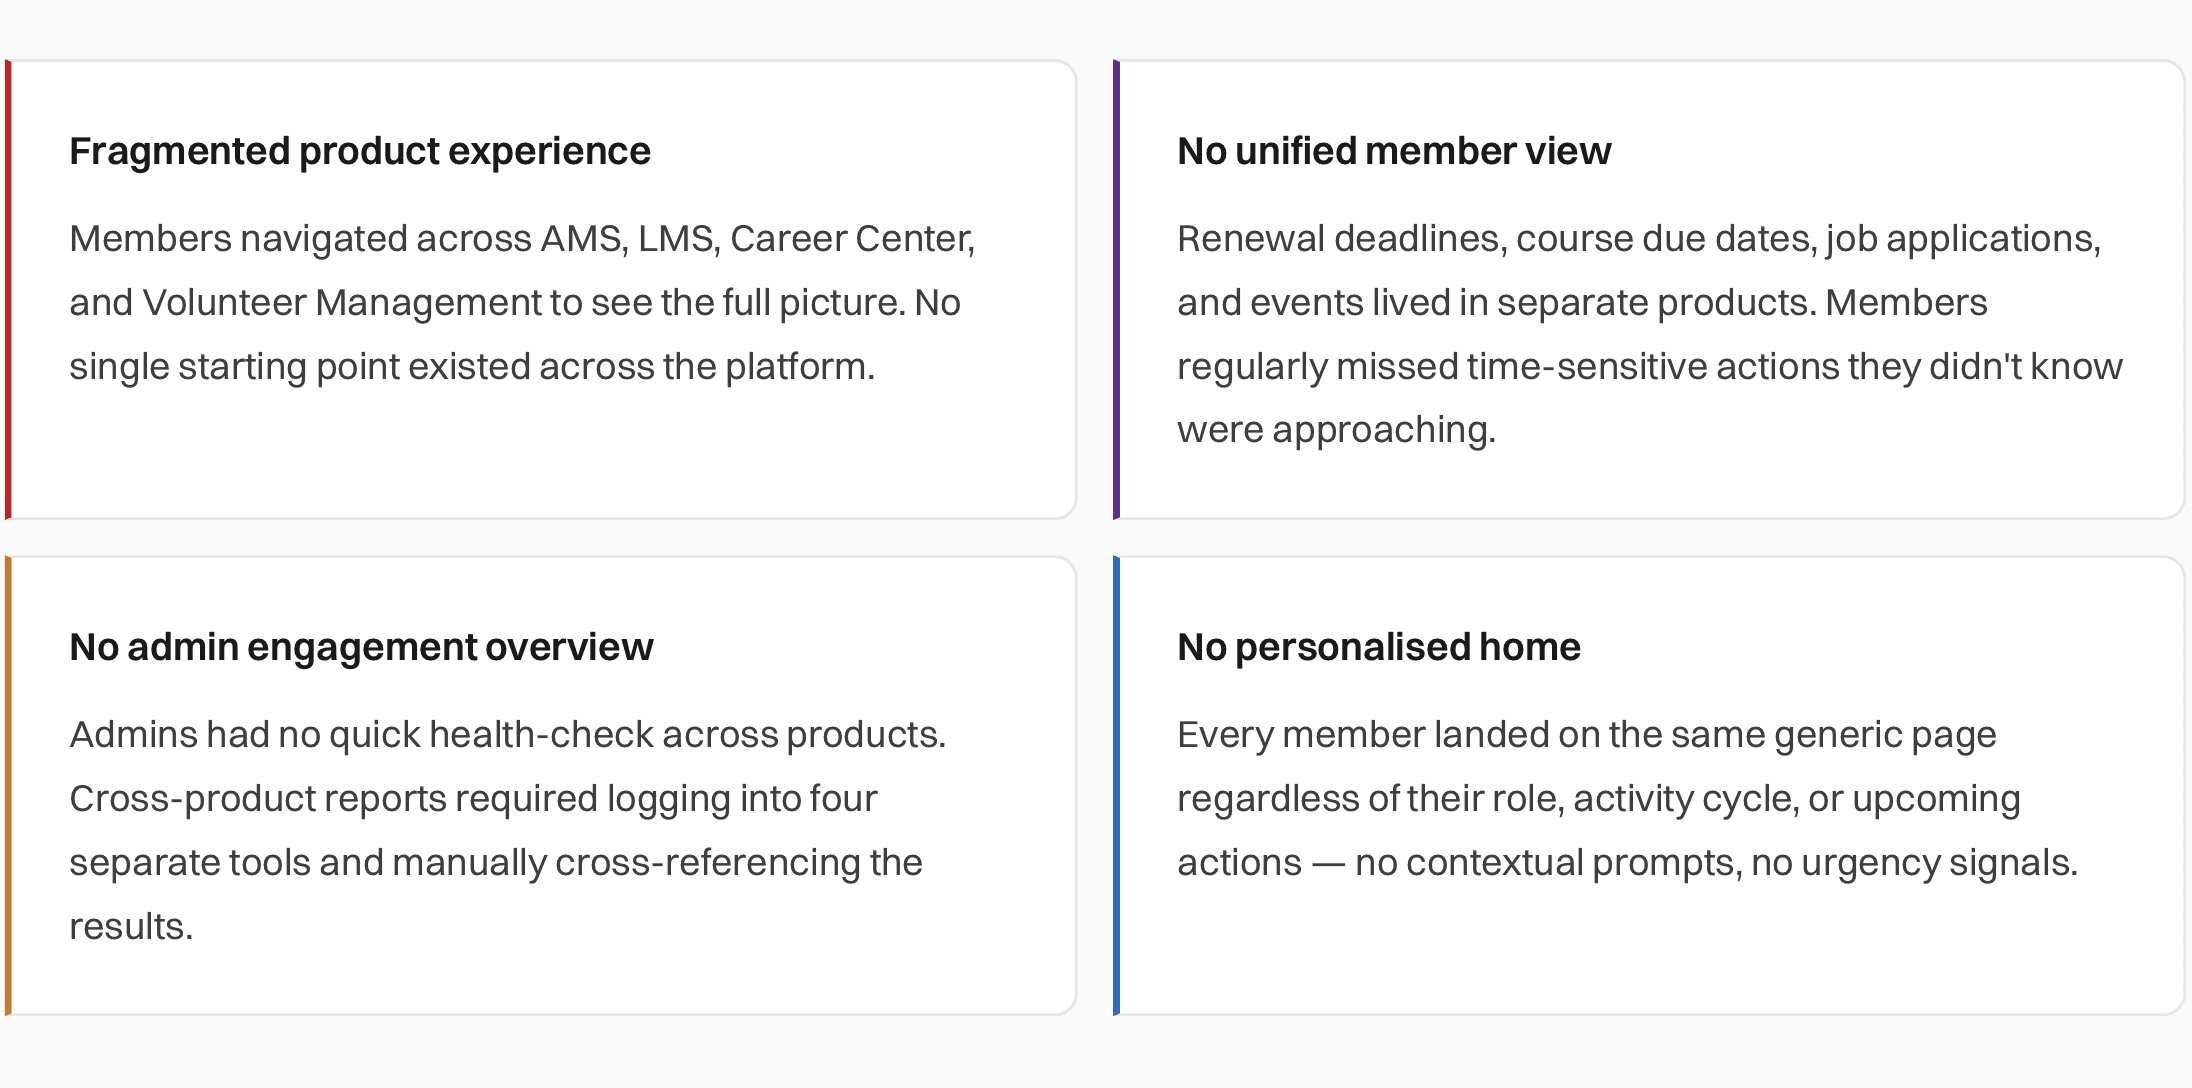
Task: Click the orange accent bar on the admin card
Action: click(8, 785)
